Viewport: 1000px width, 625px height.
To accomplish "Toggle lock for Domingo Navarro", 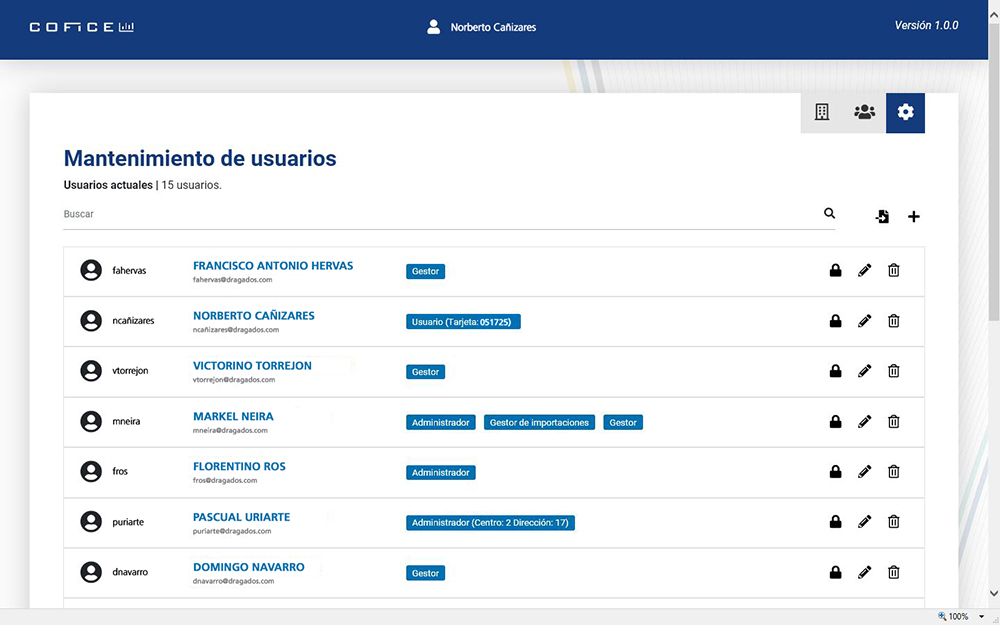I will (835, 573).
